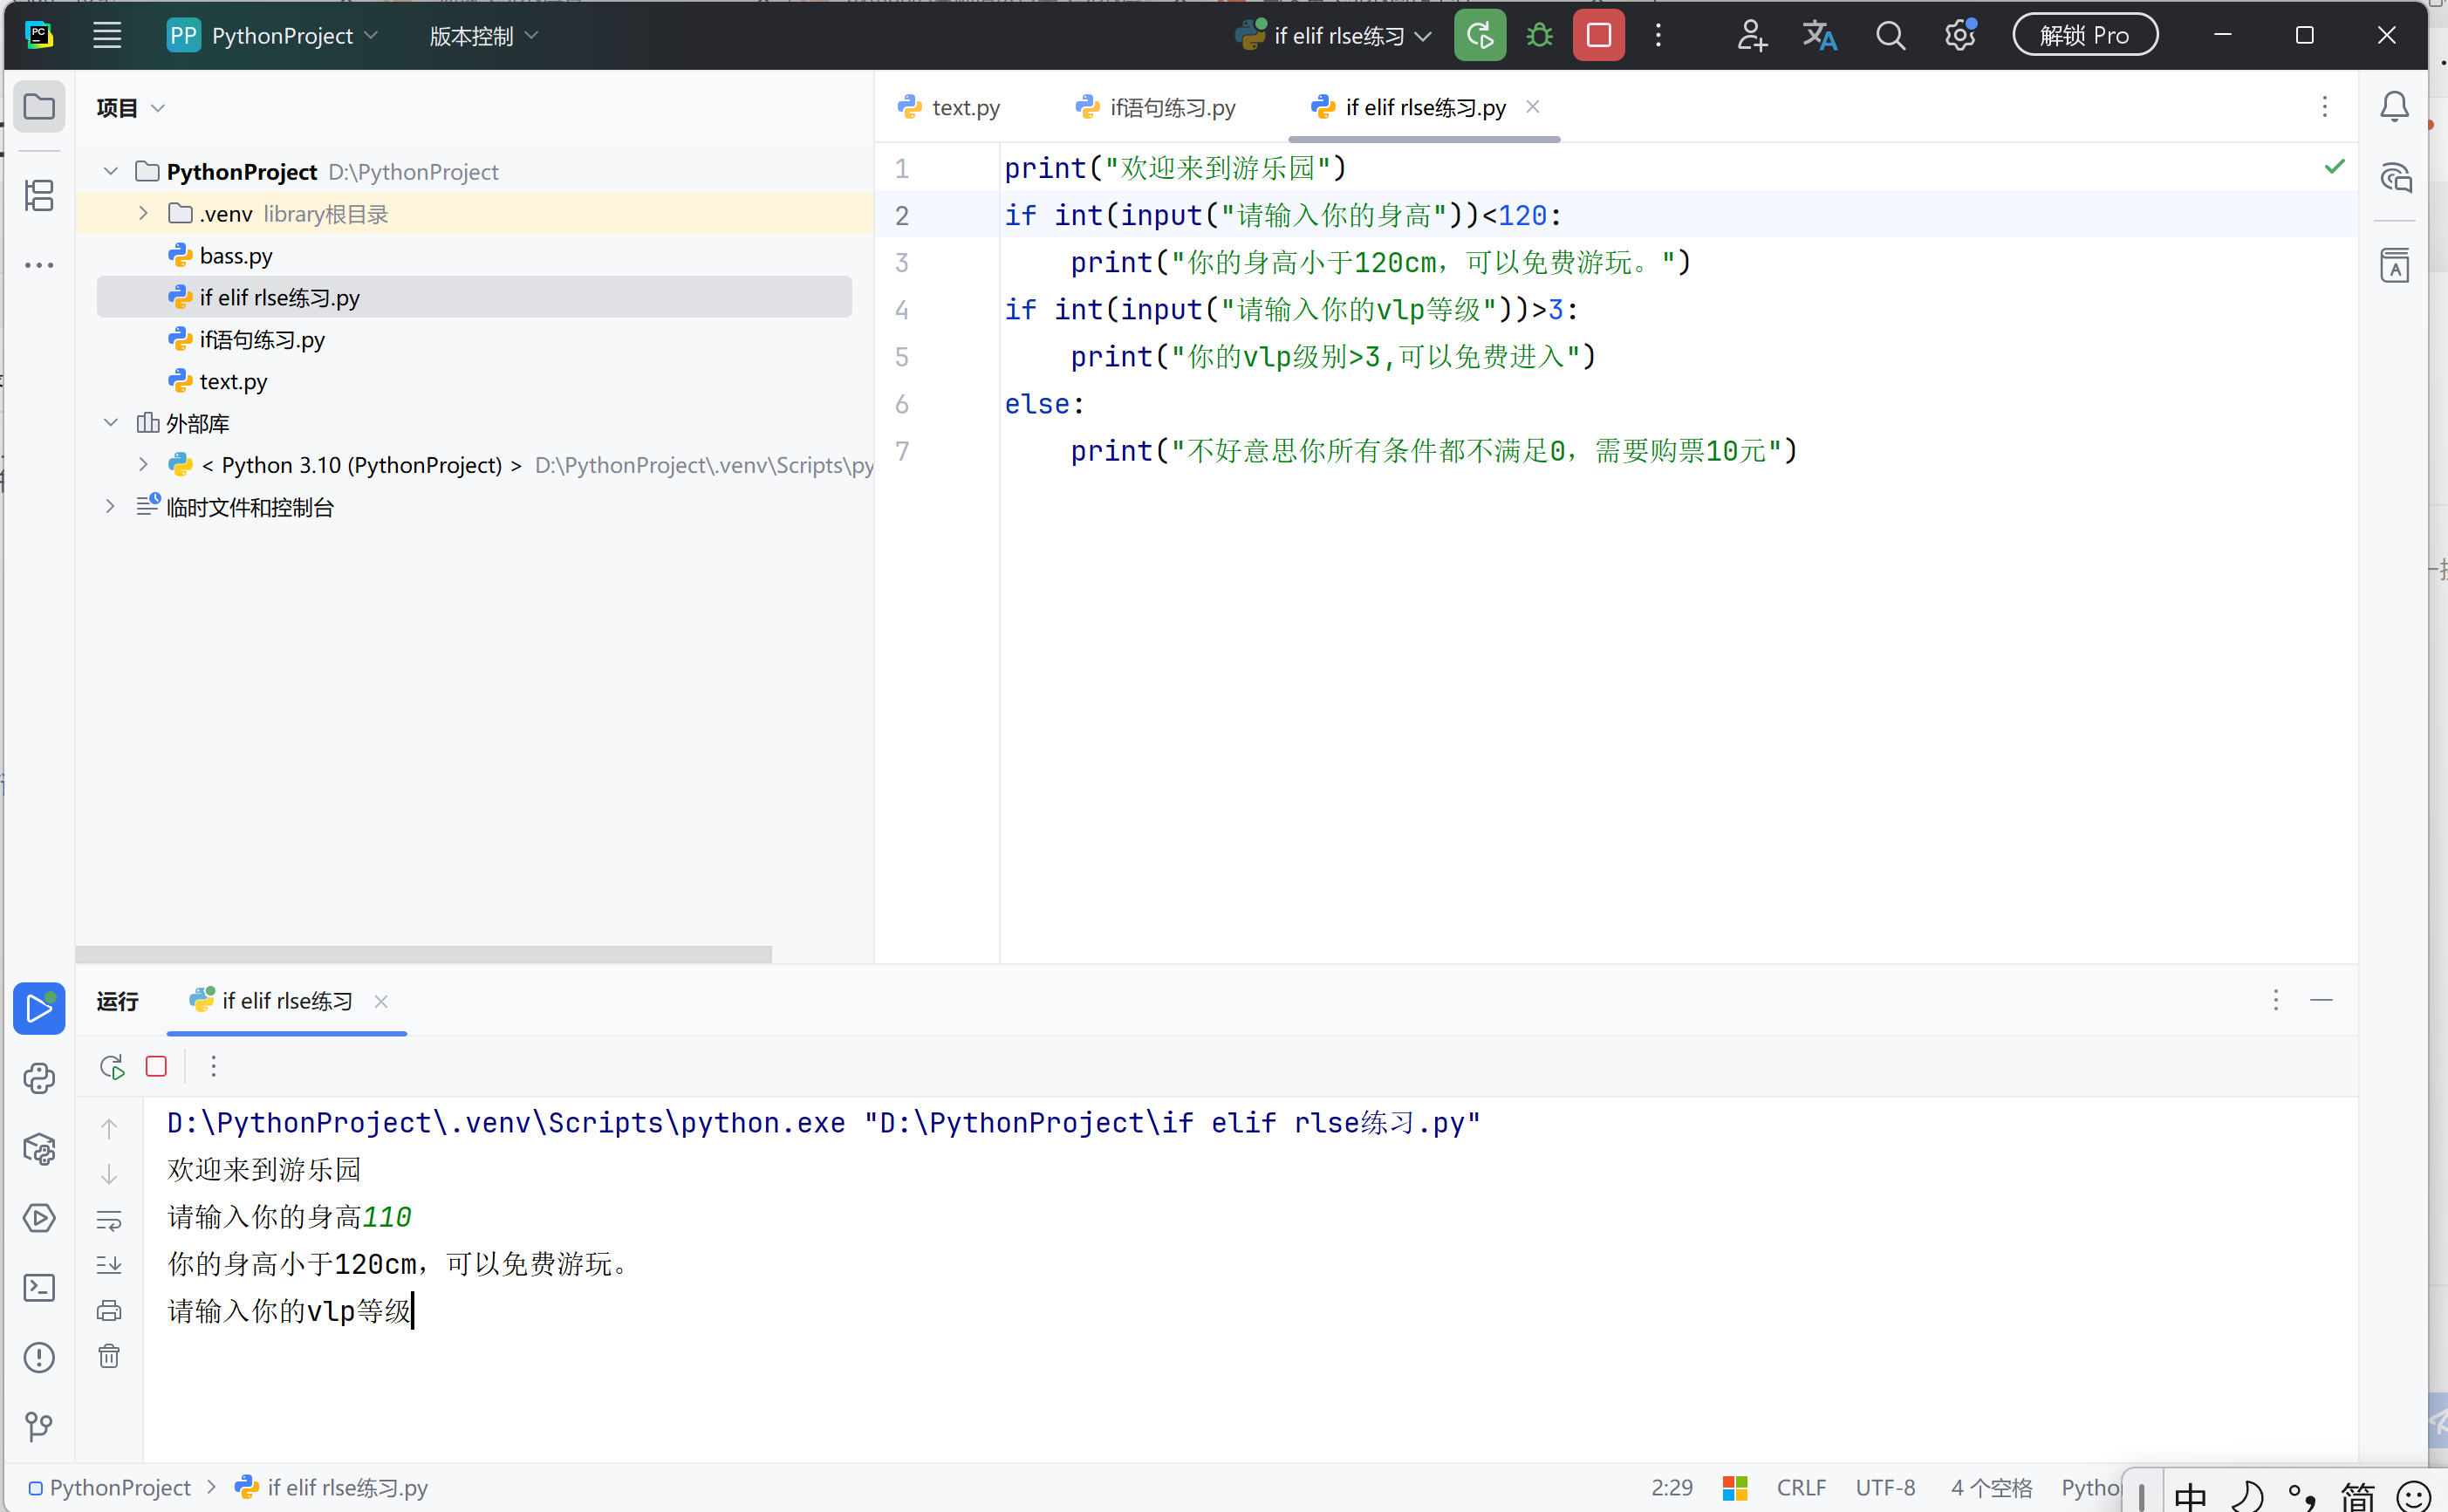Image resolution: width=2448 pixels, height=1512 pixels.
Task: Click the 解锁 Pro button
Action: point(2084,36)
